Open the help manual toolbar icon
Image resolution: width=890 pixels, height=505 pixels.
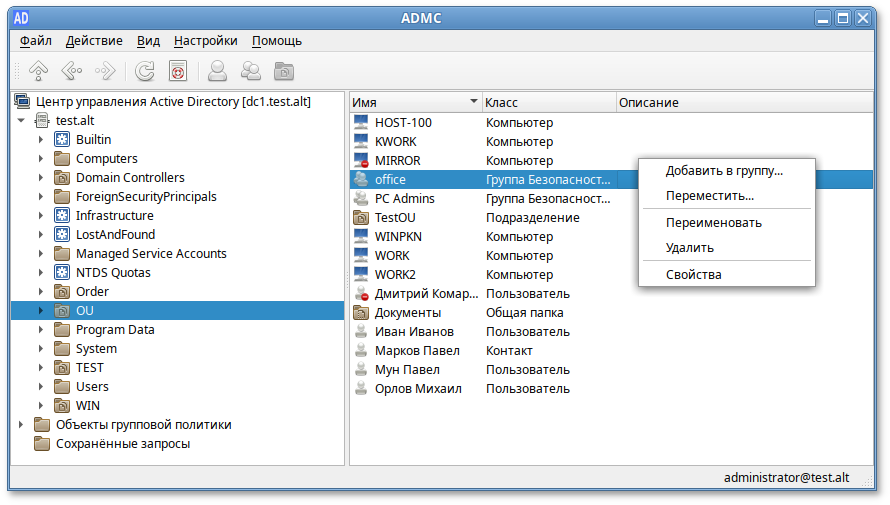(178, 71)
